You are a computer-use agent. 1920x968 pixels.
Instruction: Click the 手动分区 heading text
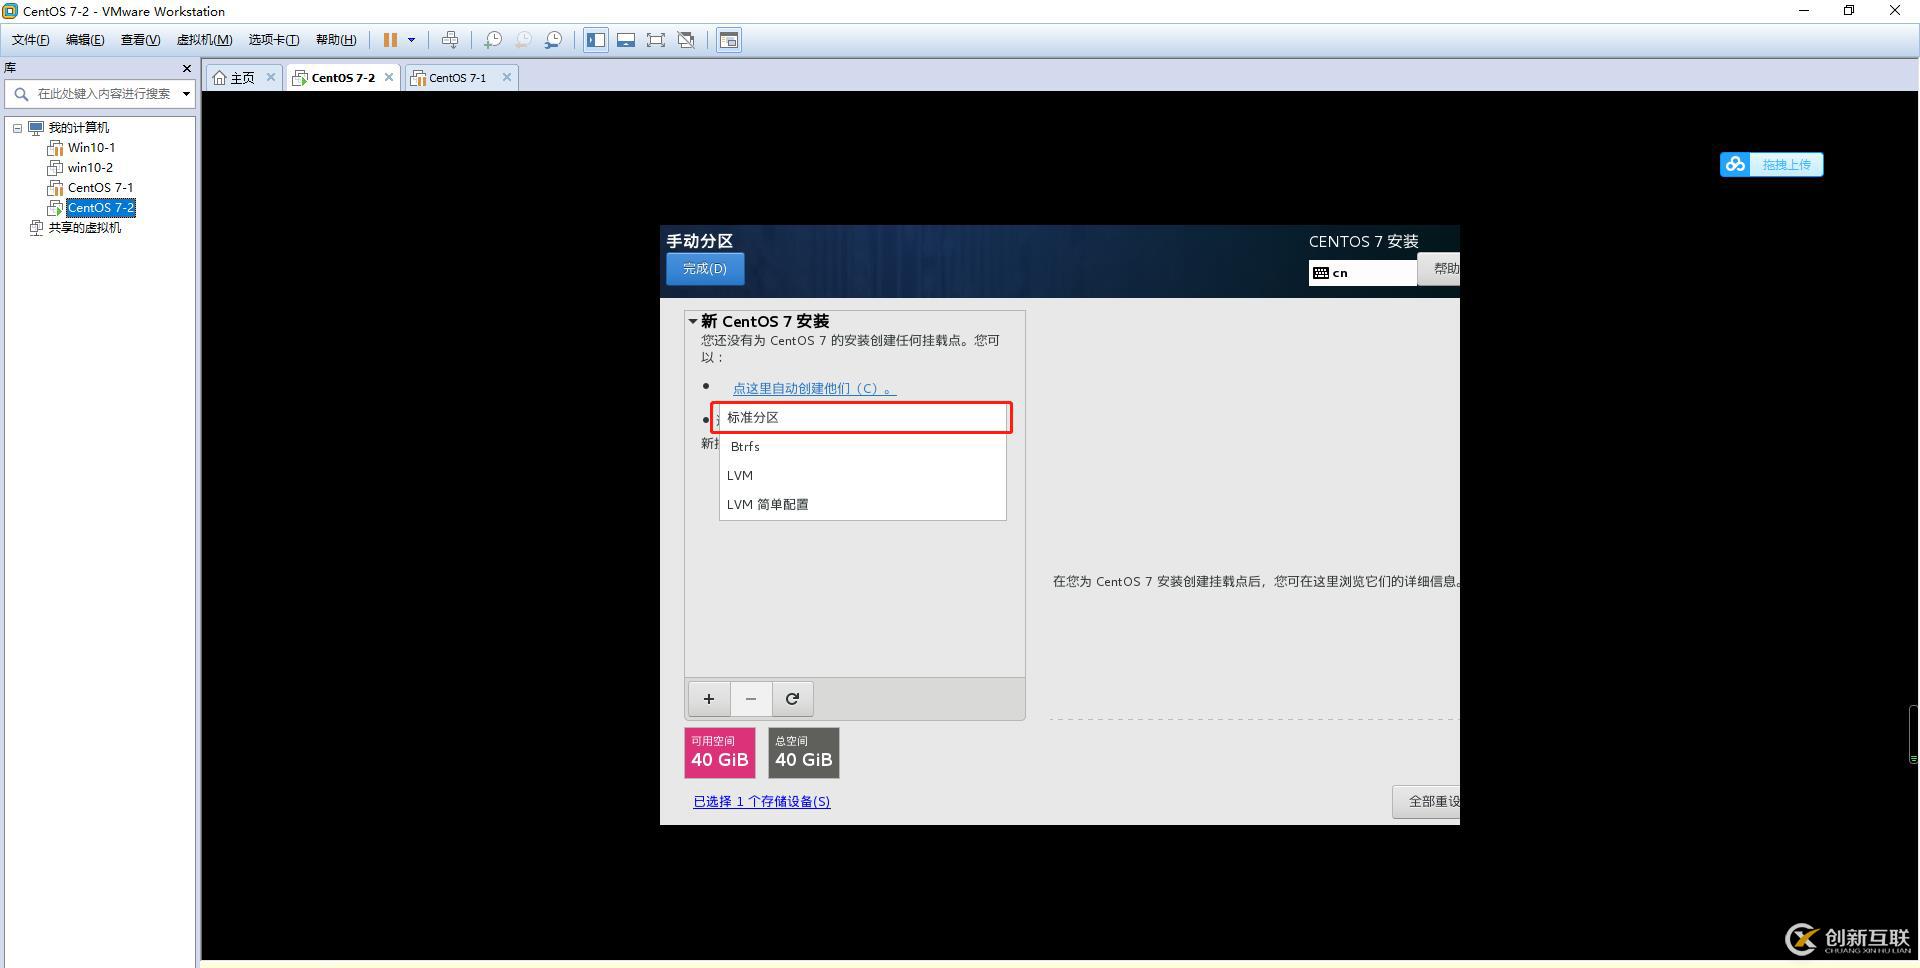coord(700,241)
